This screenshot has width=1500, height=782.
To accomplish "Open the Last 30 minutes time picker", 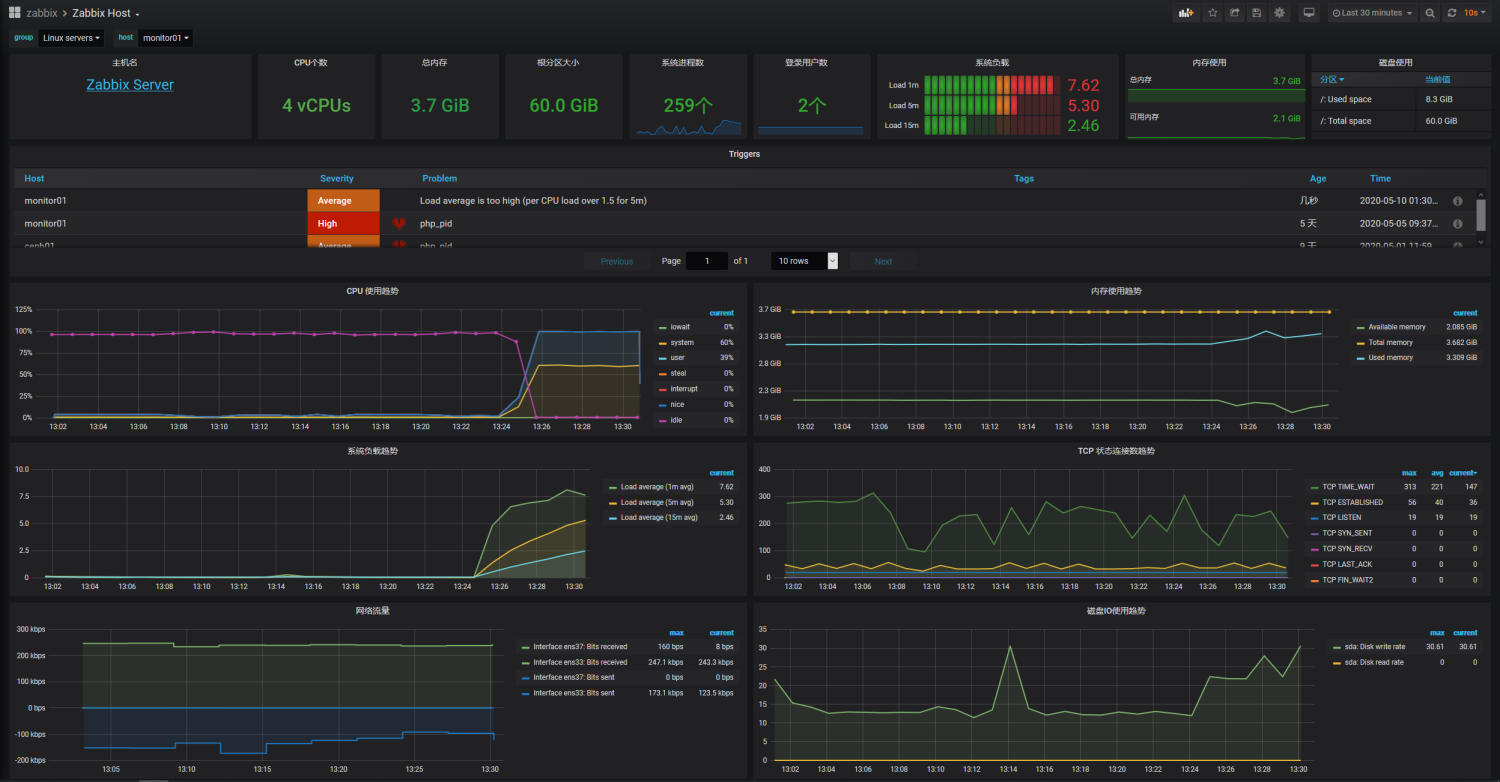I will click(x=1372, y=13).
